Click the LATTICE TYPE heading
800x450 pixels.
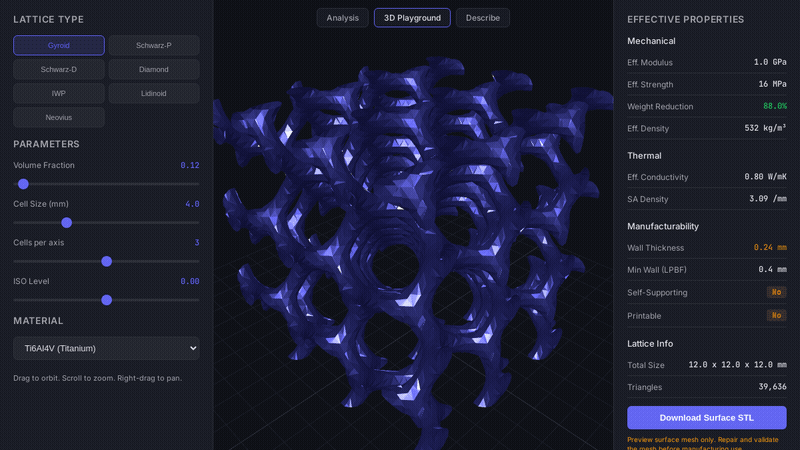pyautogui.click(x=48, y=19)
